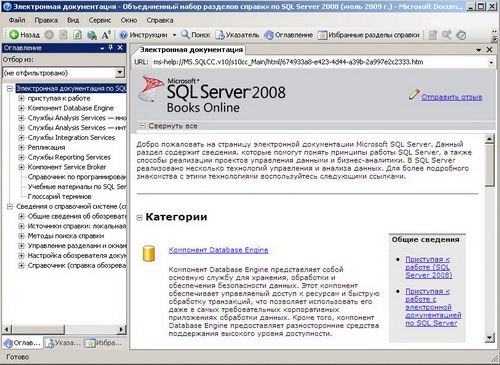Image resolution: width=500 pixels, height=365 pixels.
Task: Click the add-to-favorites page icon in toolbar
Action: click(433, 35)
